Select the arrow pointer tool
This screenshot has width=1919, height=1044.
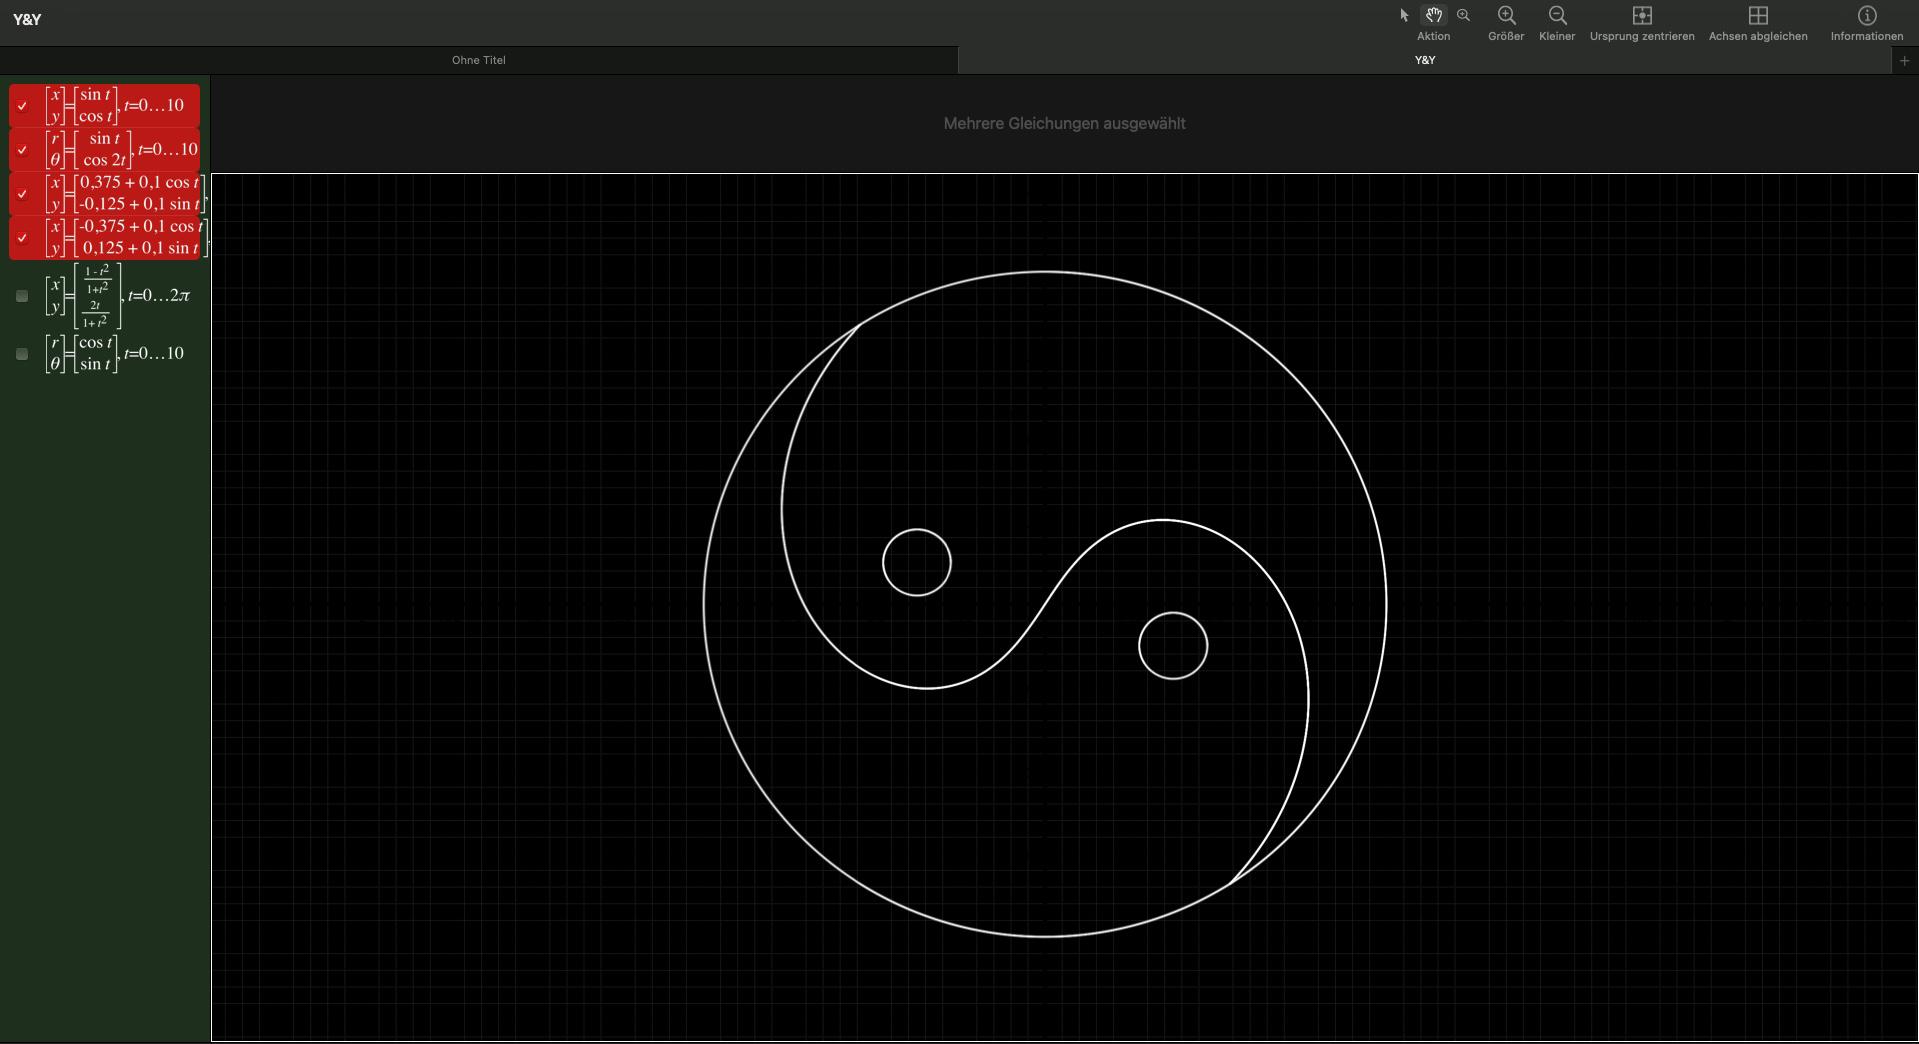1403,15
